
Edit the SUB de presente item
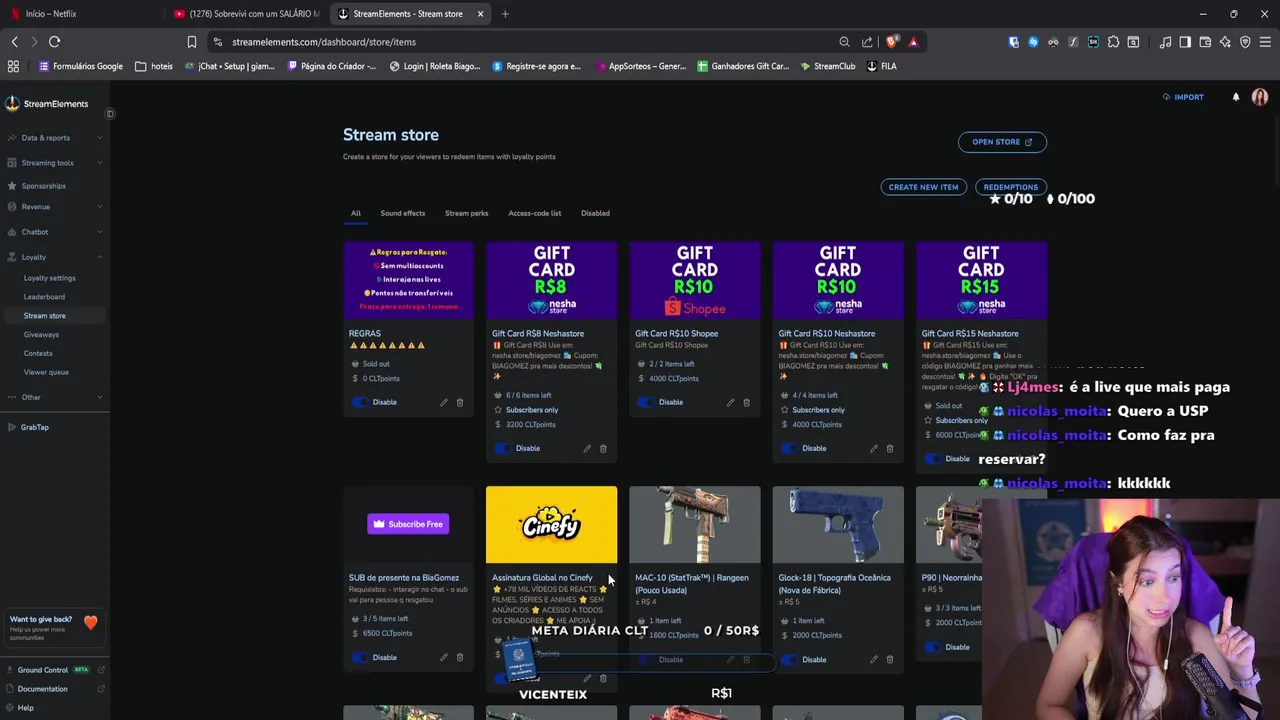pos(444,657)
